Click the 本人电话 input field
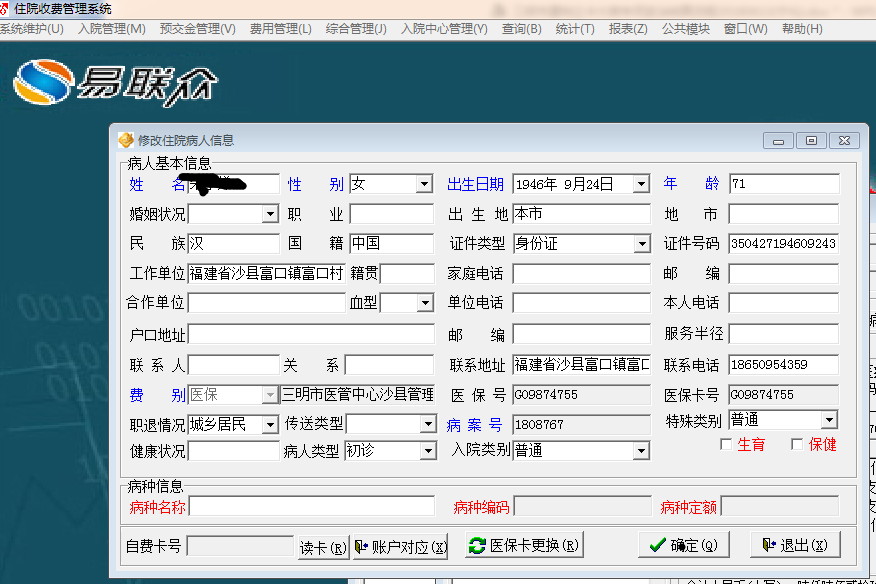876x584 pixels. [784, 303]
